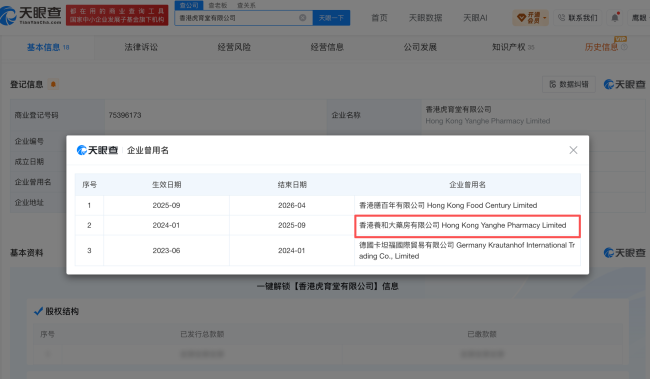Open the notification bell icon
The image size is (650, 379).
[x=615, y=18]
